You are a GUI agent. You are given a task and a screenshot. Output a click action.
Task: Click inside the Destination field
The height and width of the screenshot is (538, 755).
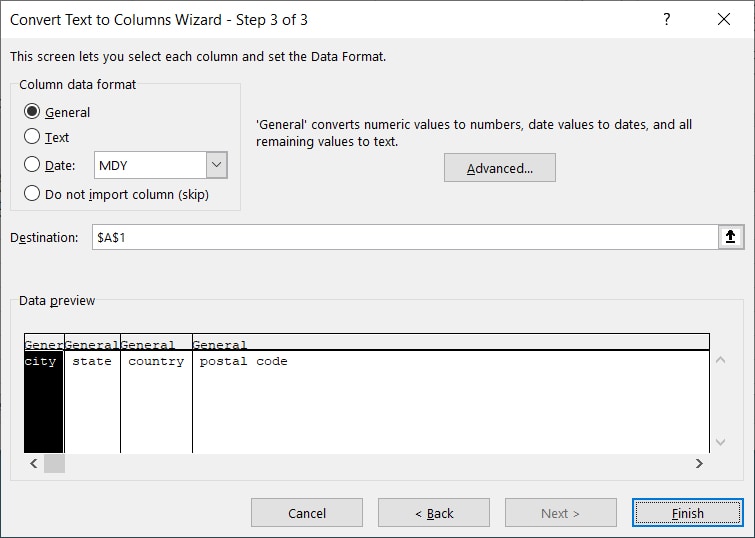tap(404, 237)
